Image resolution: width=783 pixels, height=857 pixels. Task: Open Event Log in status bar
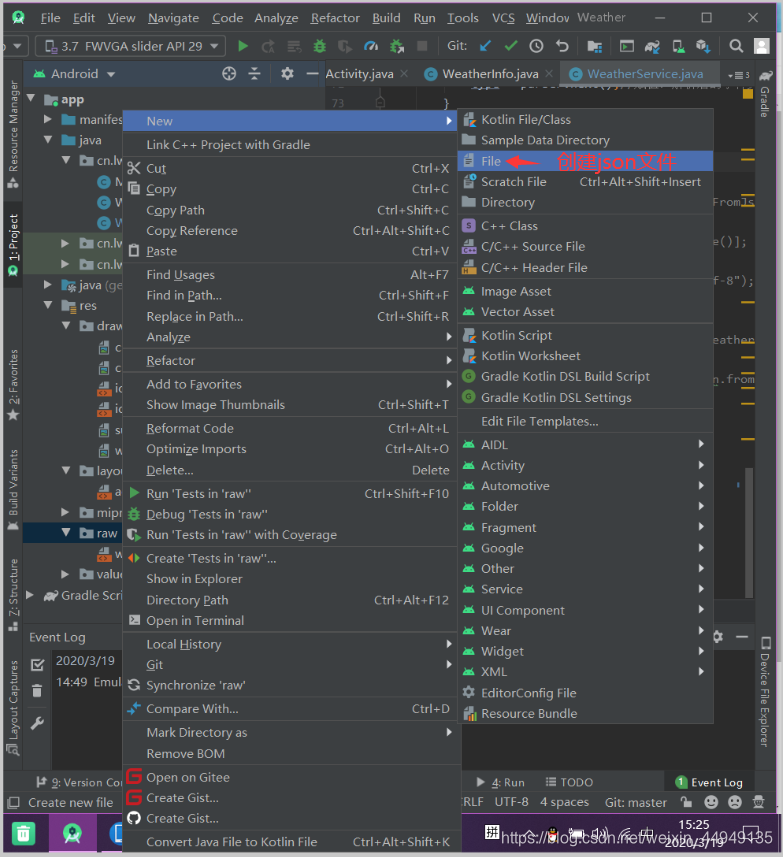point(709,782)
